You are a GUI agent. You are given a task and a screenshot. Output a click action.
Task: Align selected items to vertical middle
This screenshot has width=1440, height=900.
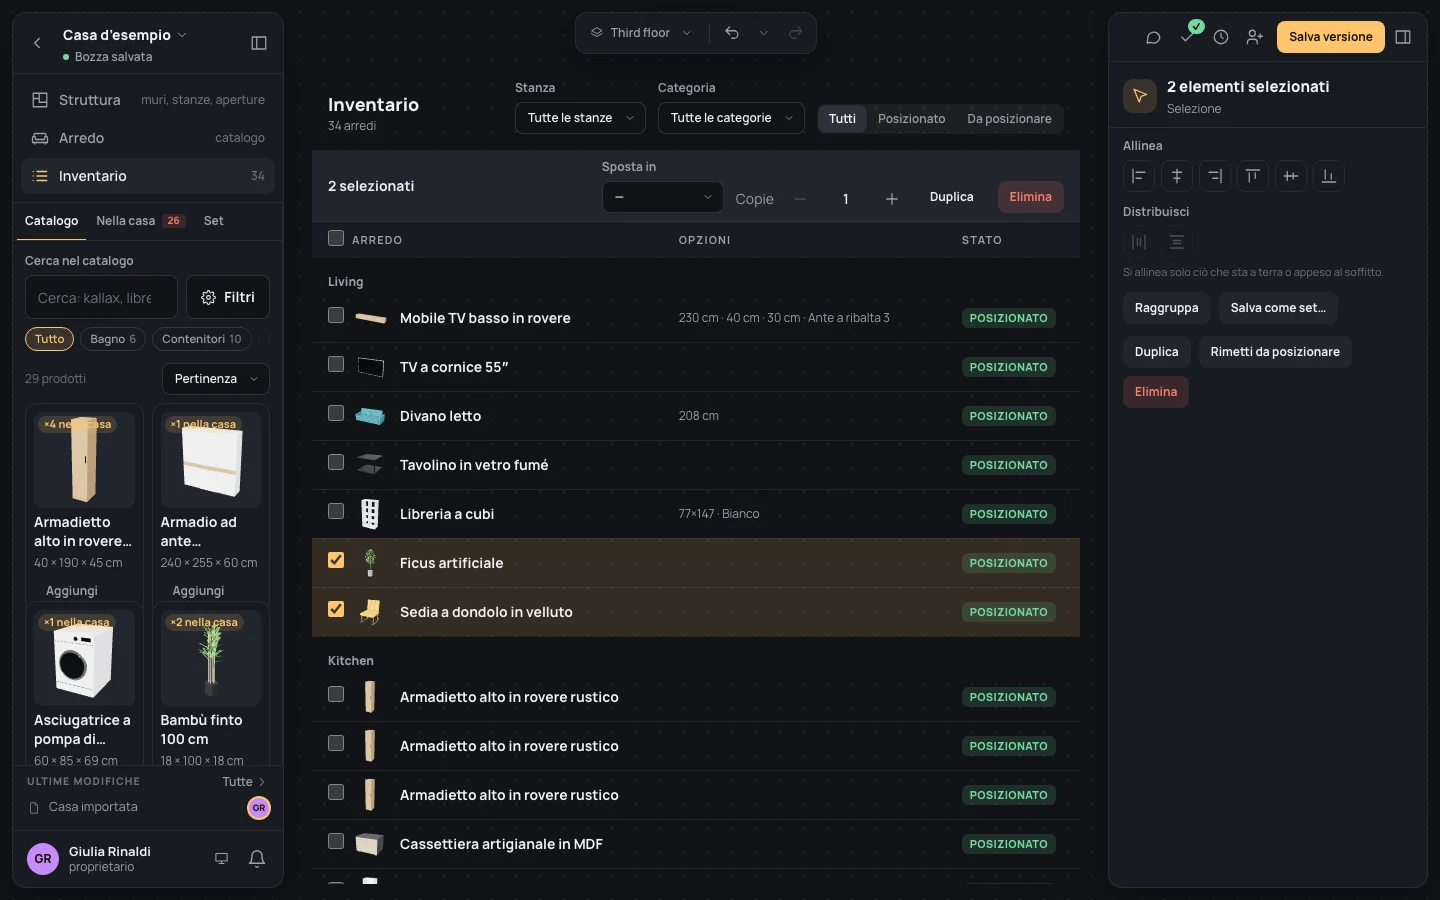[1291, 176]
